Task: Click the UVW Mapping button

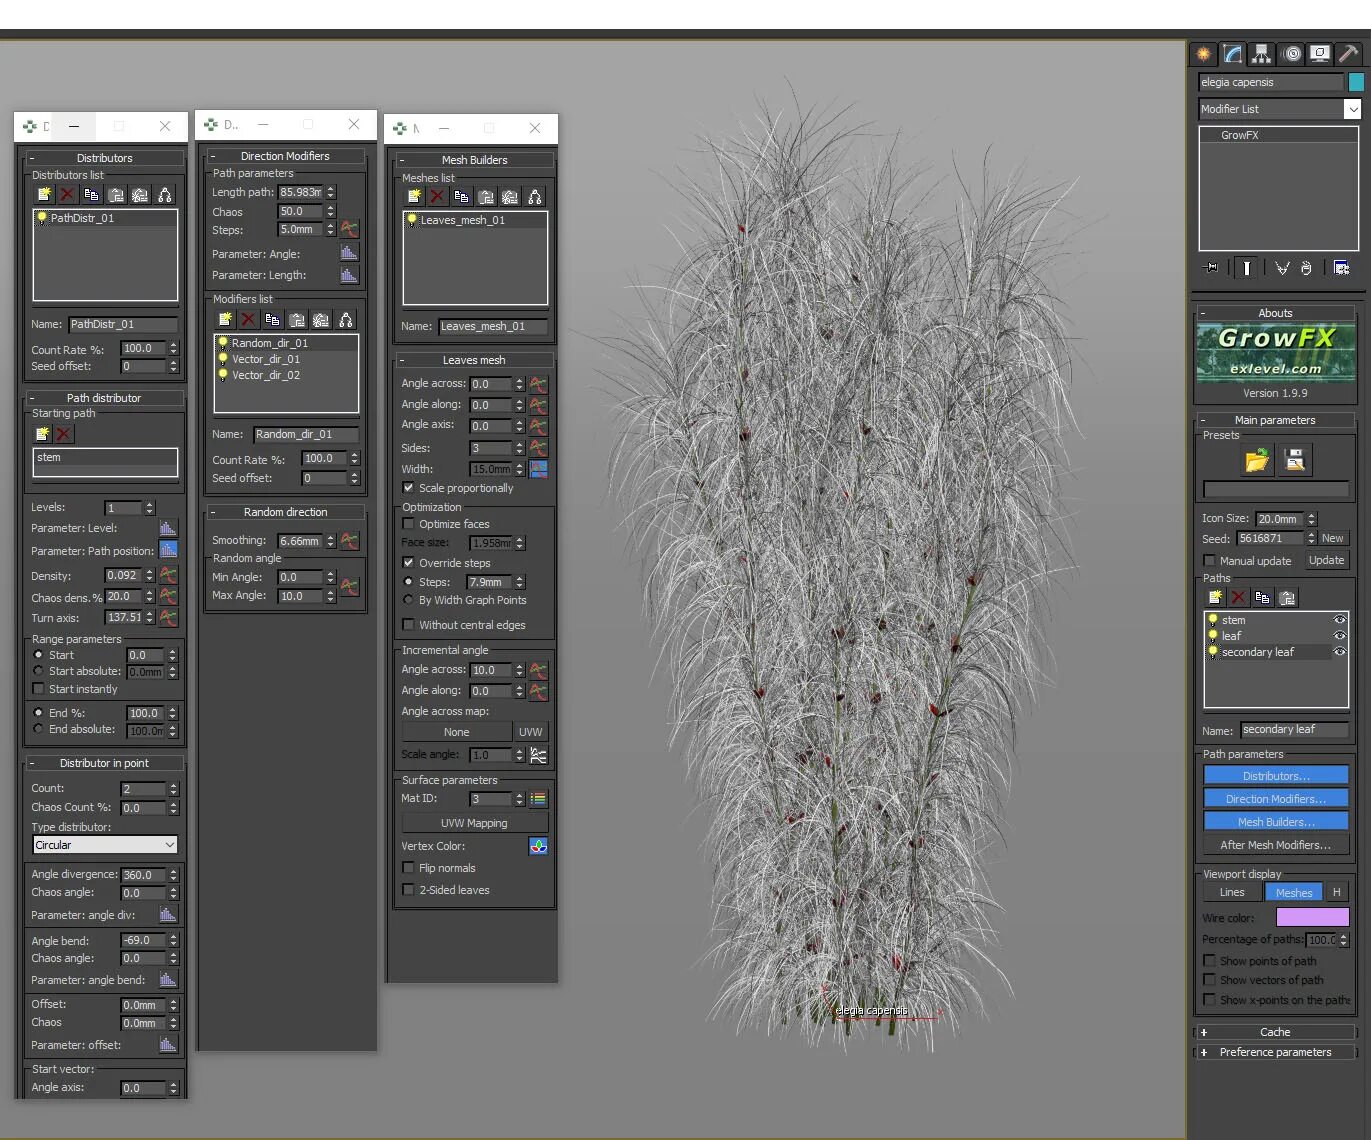Action: (474, 823)
